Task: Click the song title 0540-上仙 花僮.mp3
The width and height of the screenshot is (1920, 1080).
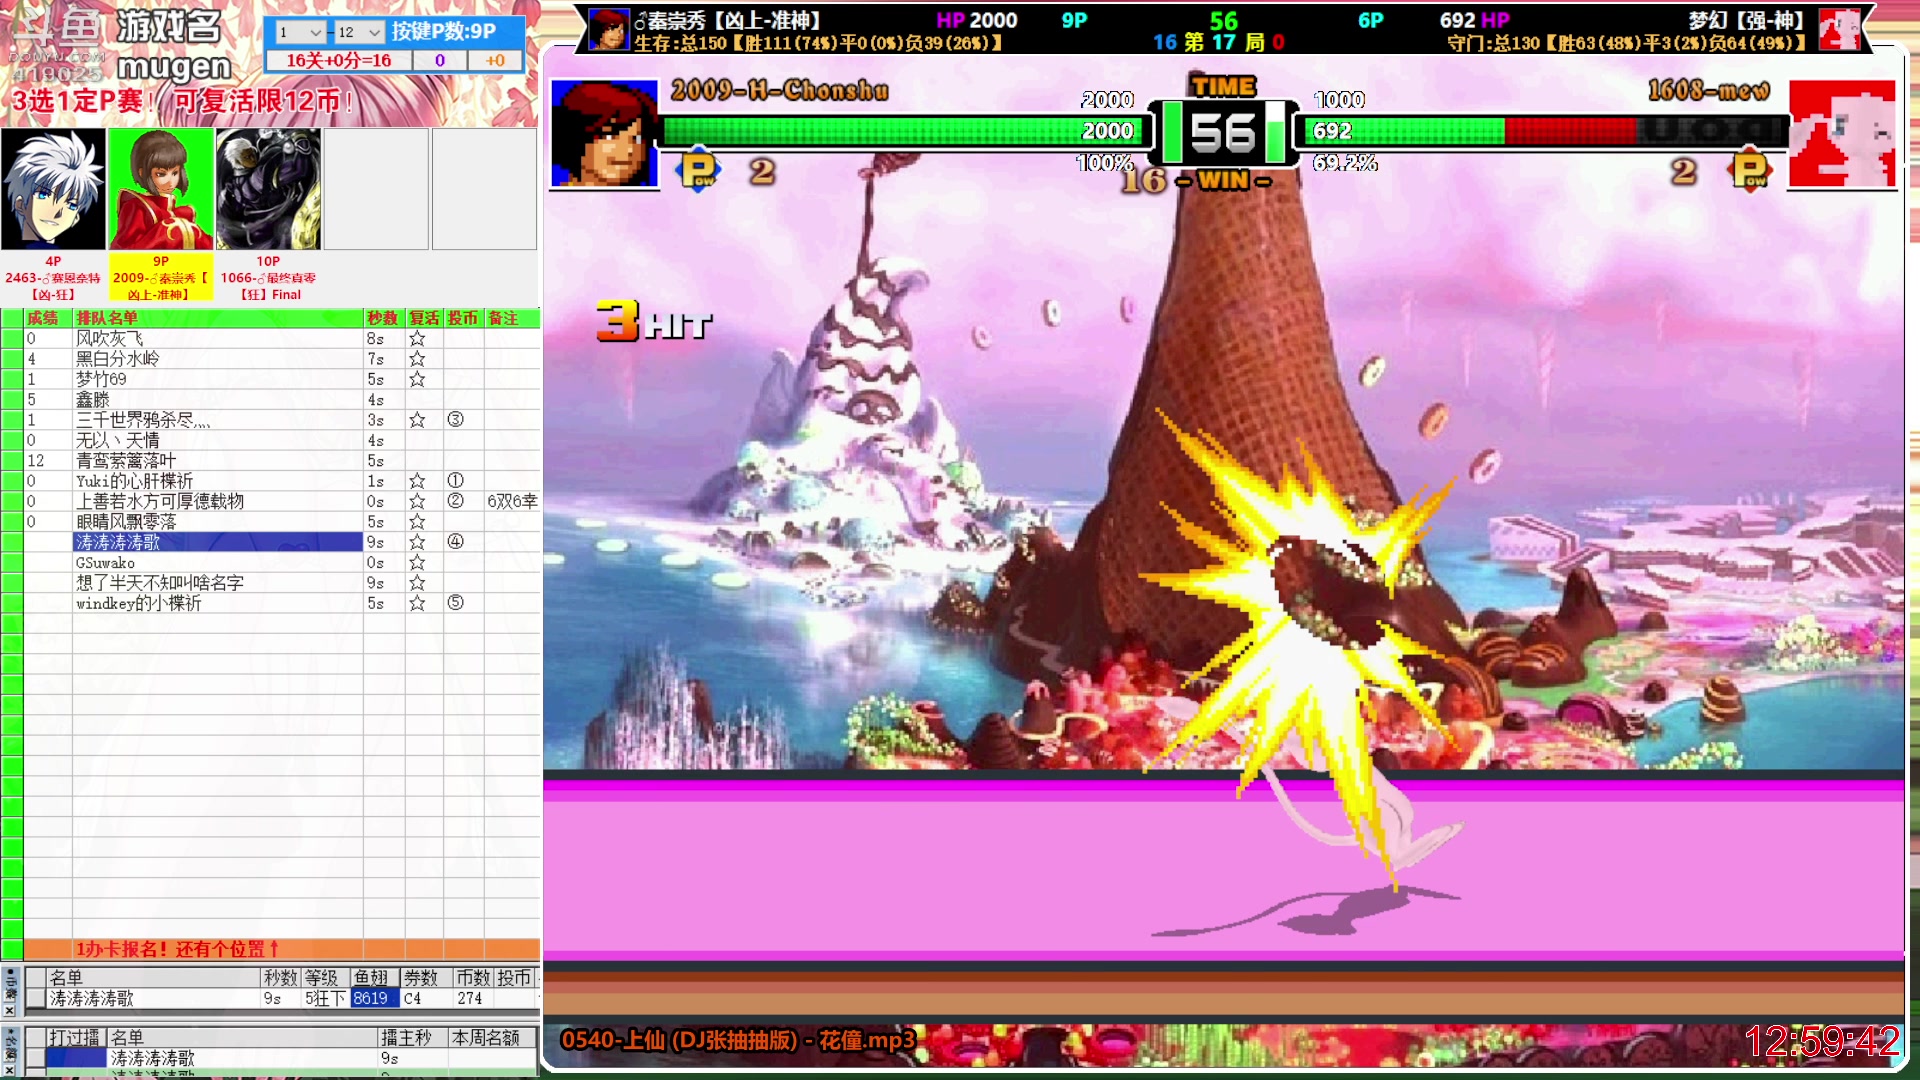Action: click(x=738, y=1040)
